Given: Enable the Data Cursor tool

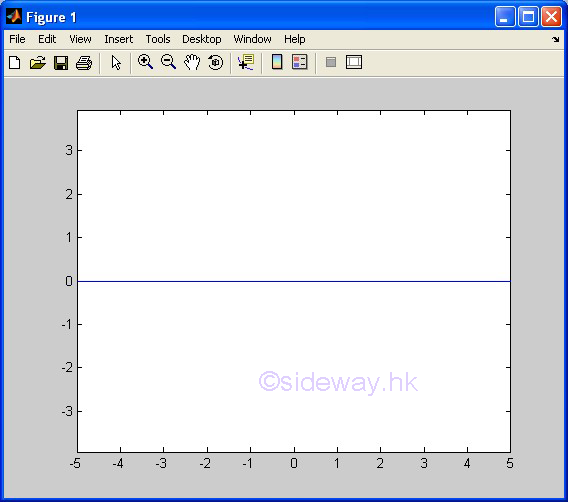Looking at the screenshot, I should pos(246,62).
